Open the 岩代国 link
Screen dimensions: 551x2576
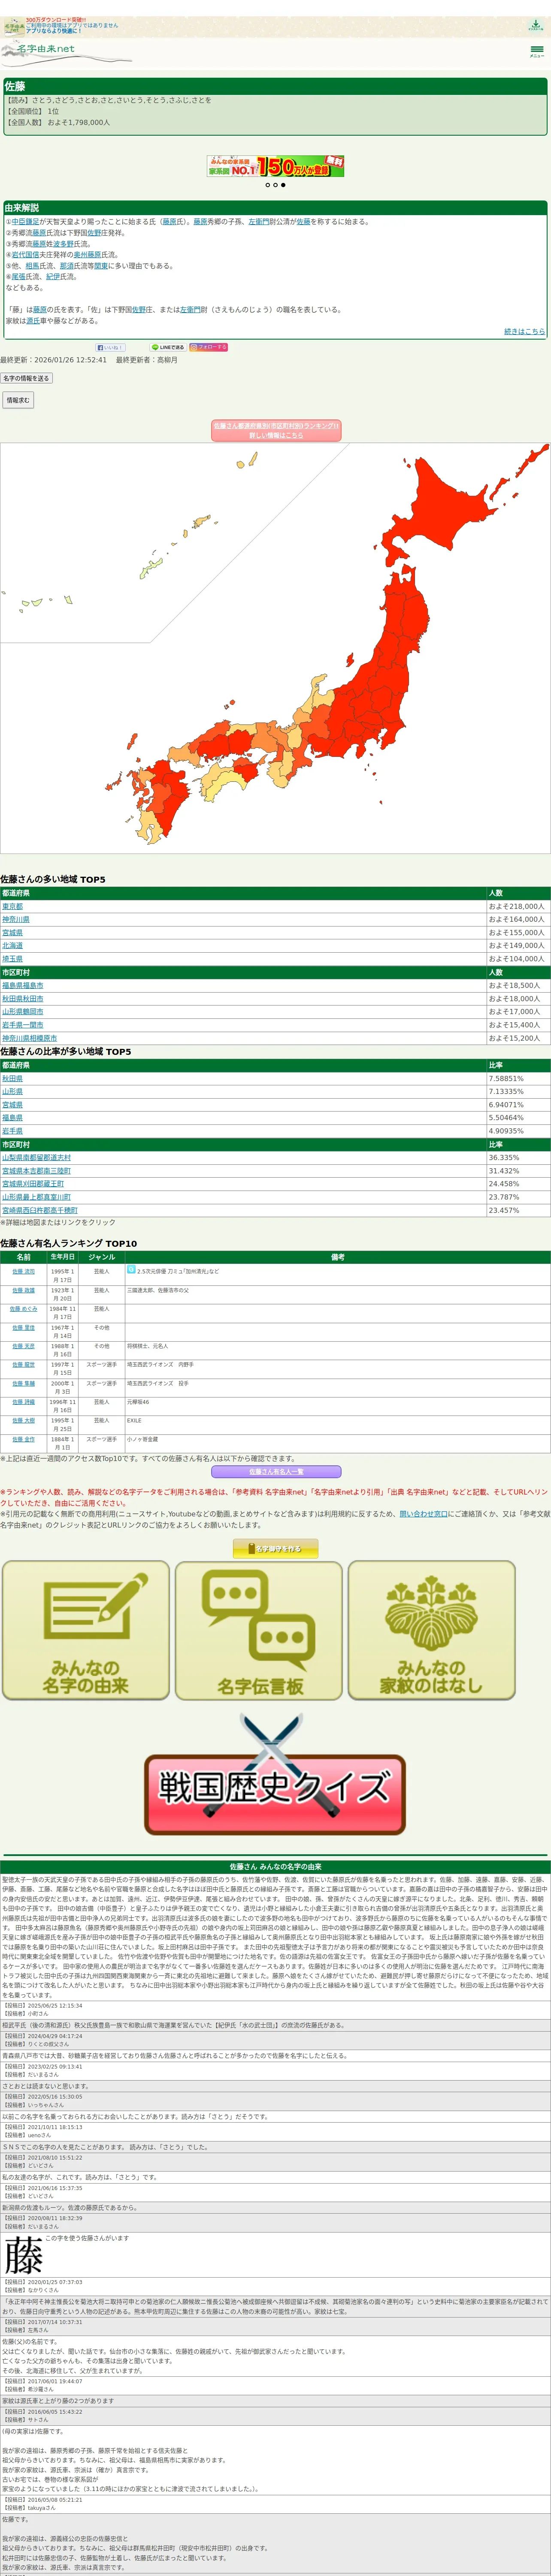[25, 255]
